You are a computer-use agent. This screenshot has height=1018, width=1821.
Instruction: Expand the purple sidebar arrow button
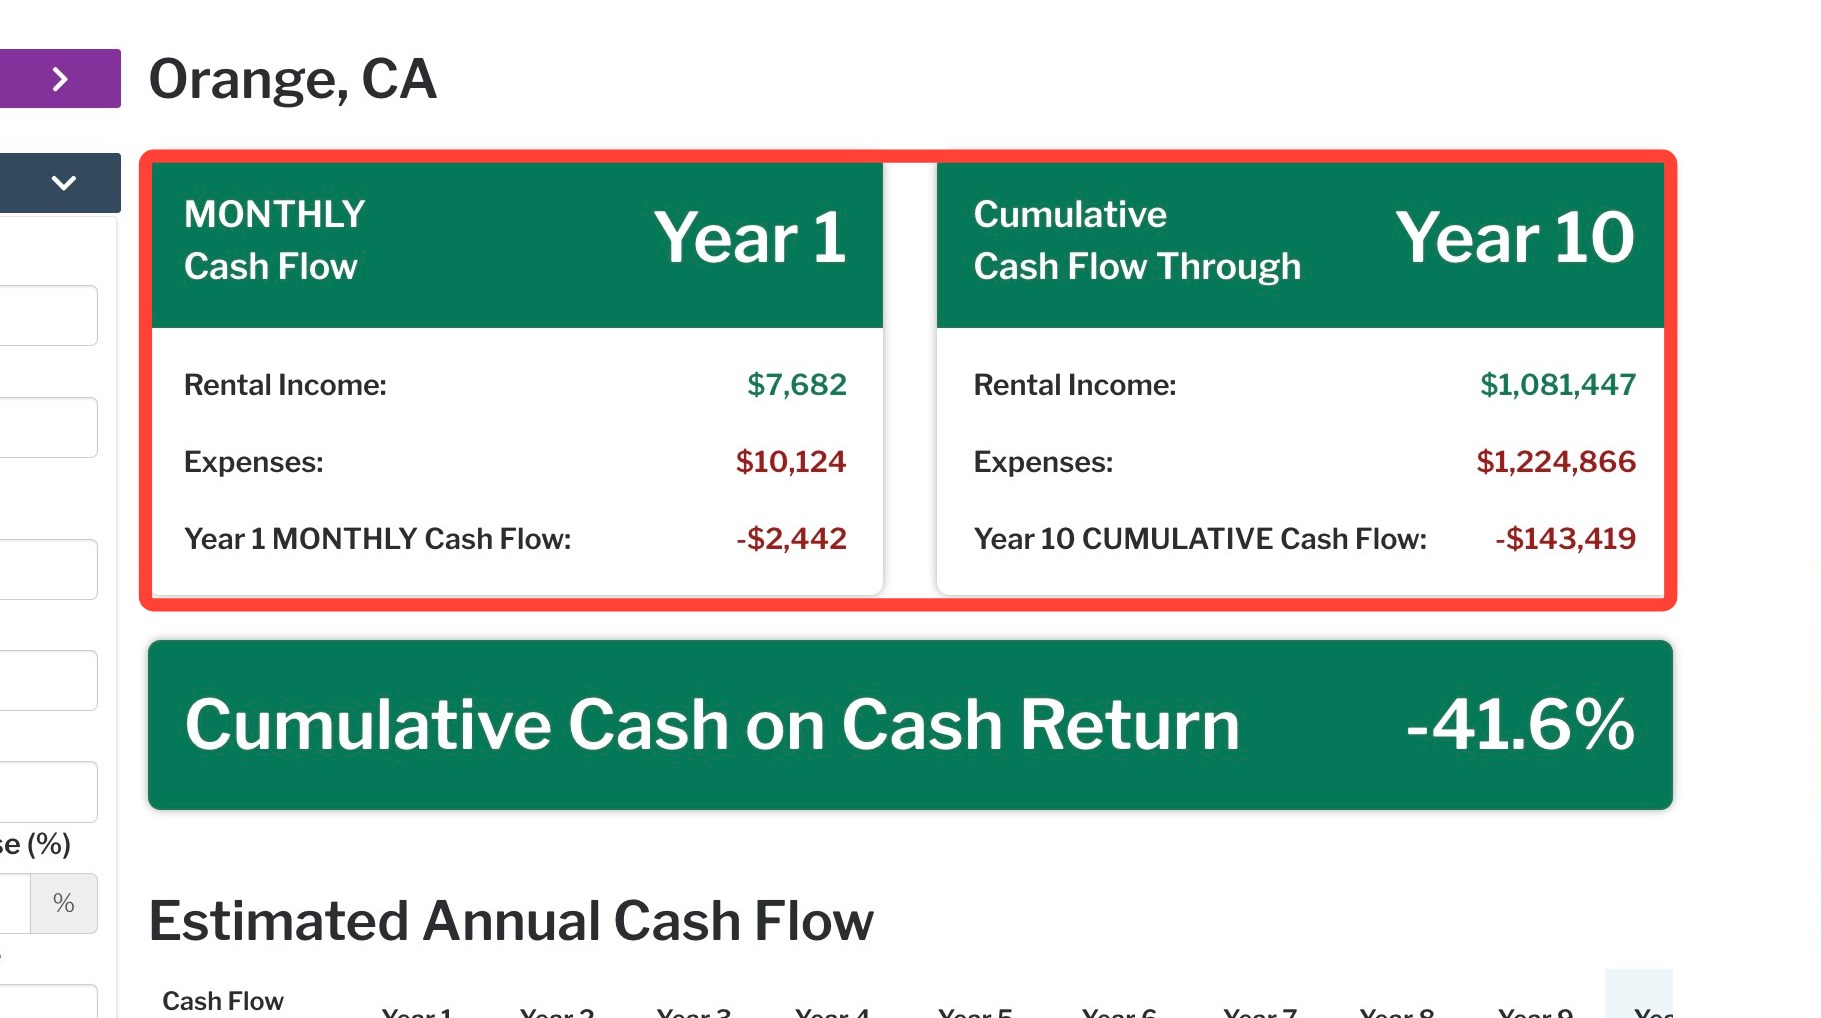click(60, 78)
